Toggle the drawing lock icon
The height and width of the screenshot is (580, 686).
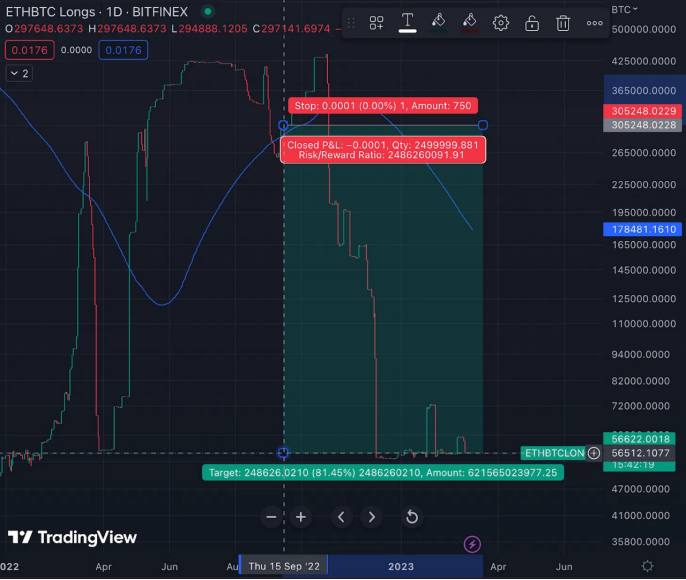click(532, 22)
